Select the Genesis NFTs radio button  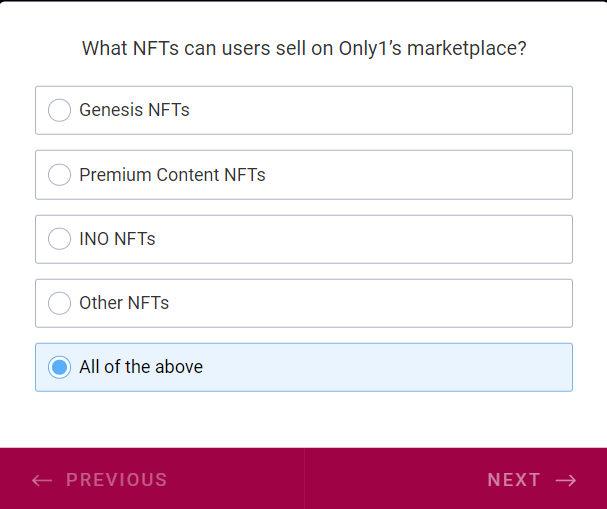pyautogui.click(x=60, y=110)
